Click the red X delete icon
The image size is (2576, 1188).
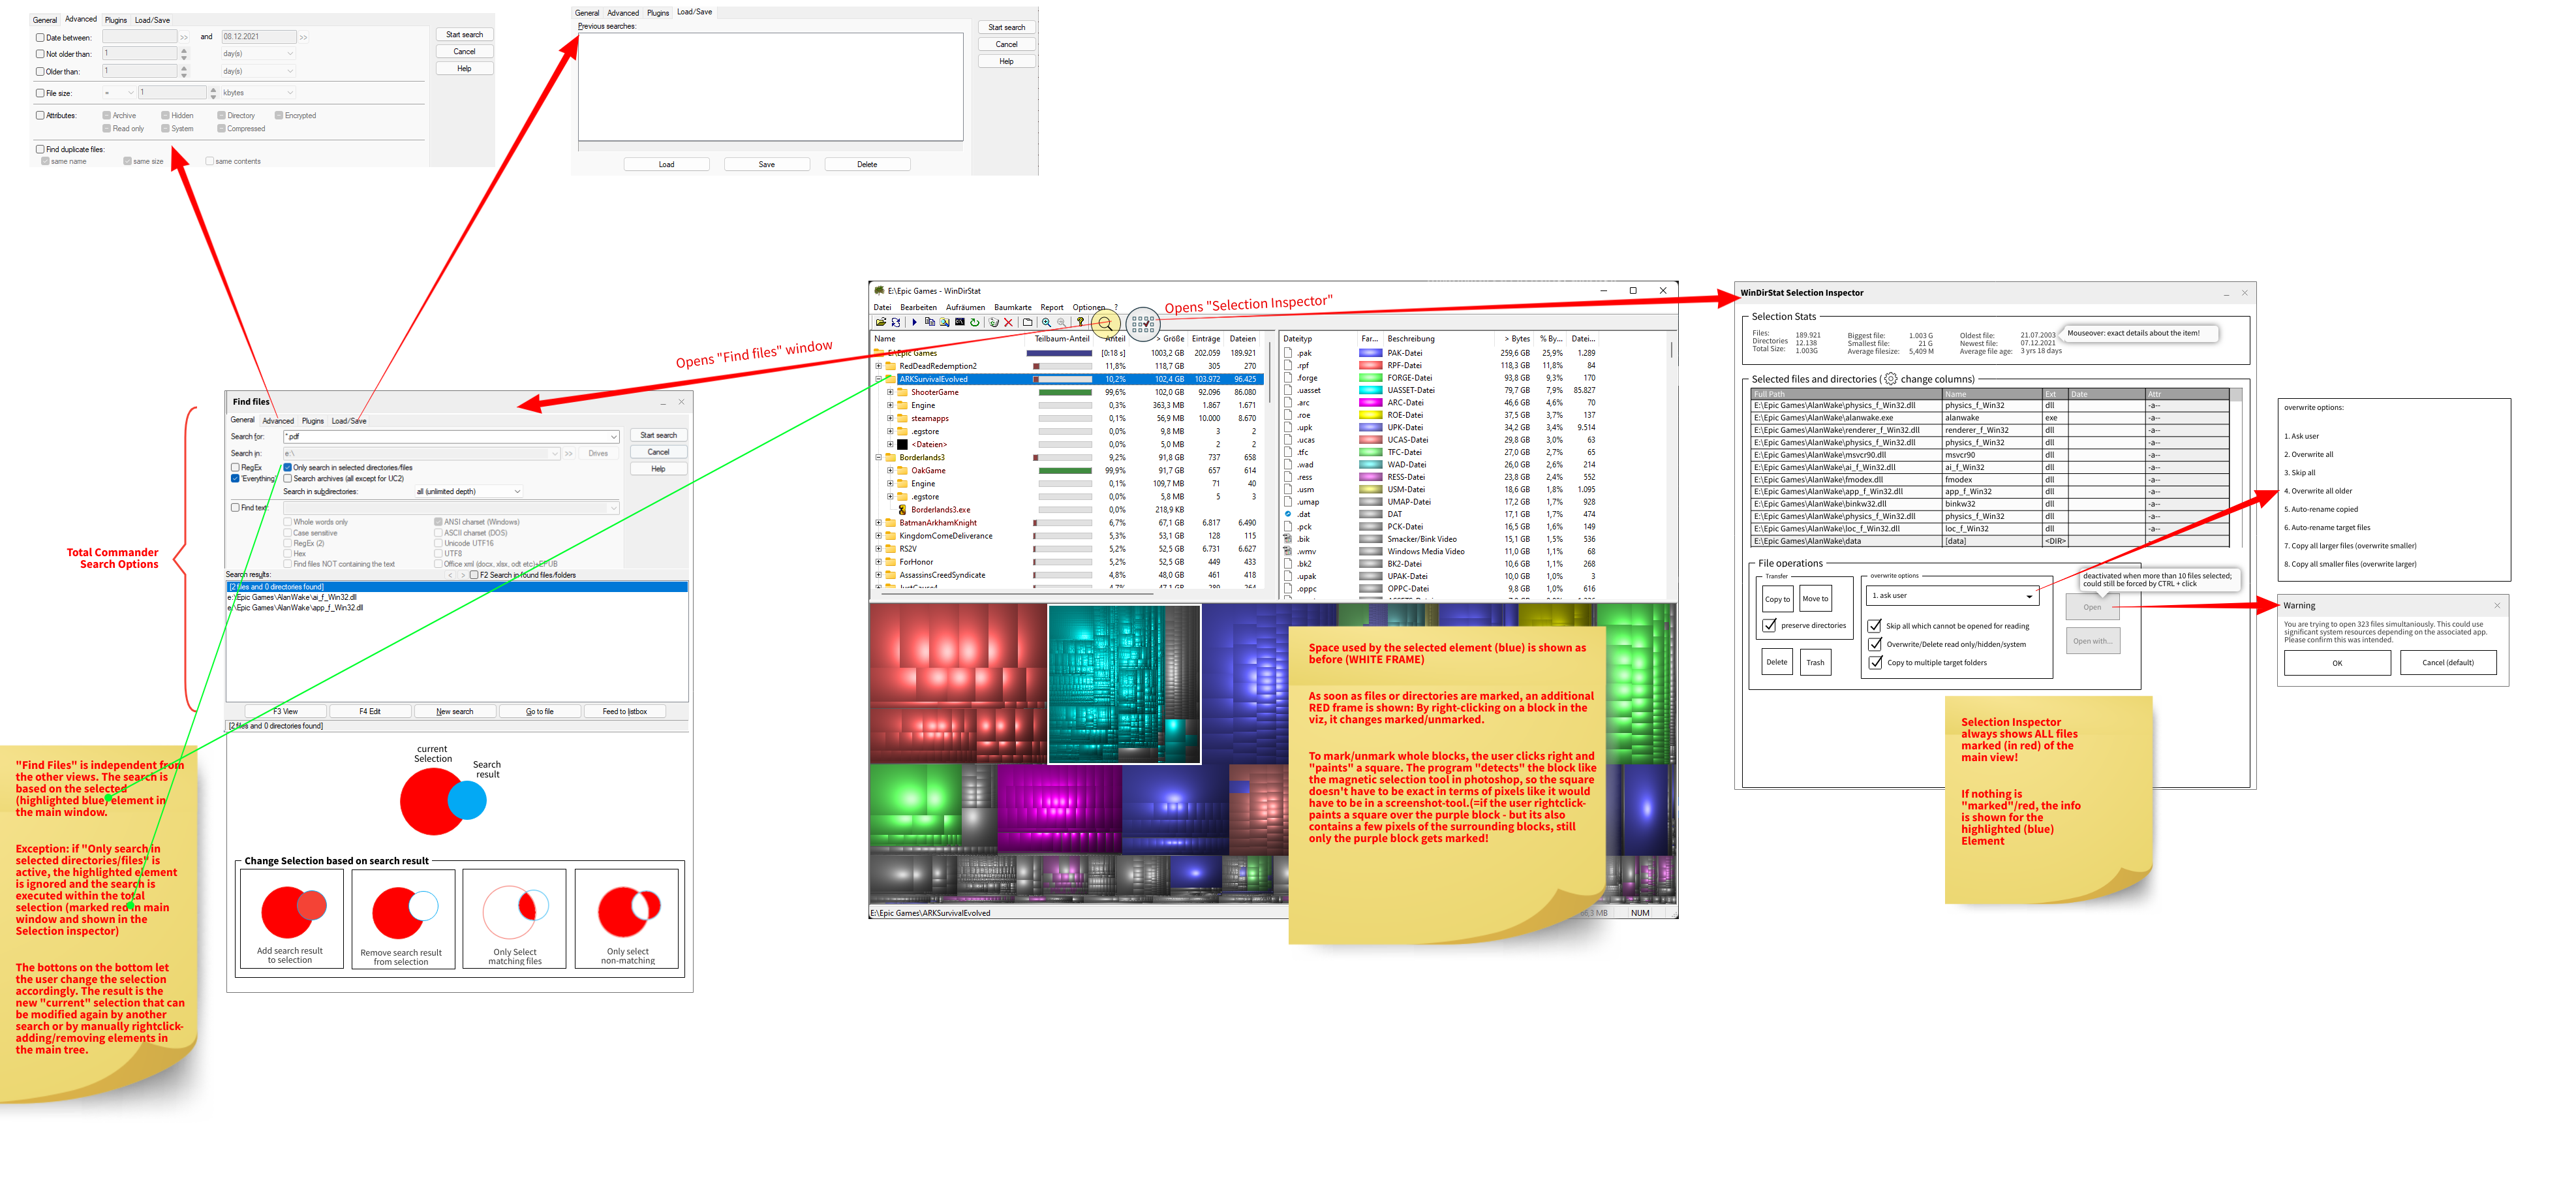pos(1008,322)
